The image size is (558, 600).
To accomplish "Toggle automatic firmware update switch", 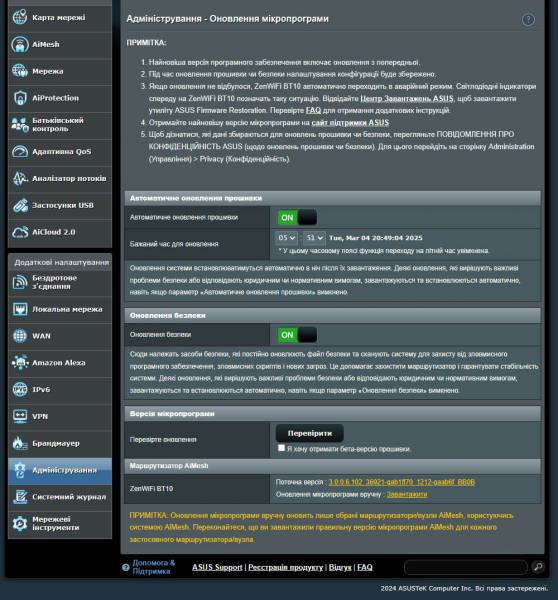I will tap(297, 218).
